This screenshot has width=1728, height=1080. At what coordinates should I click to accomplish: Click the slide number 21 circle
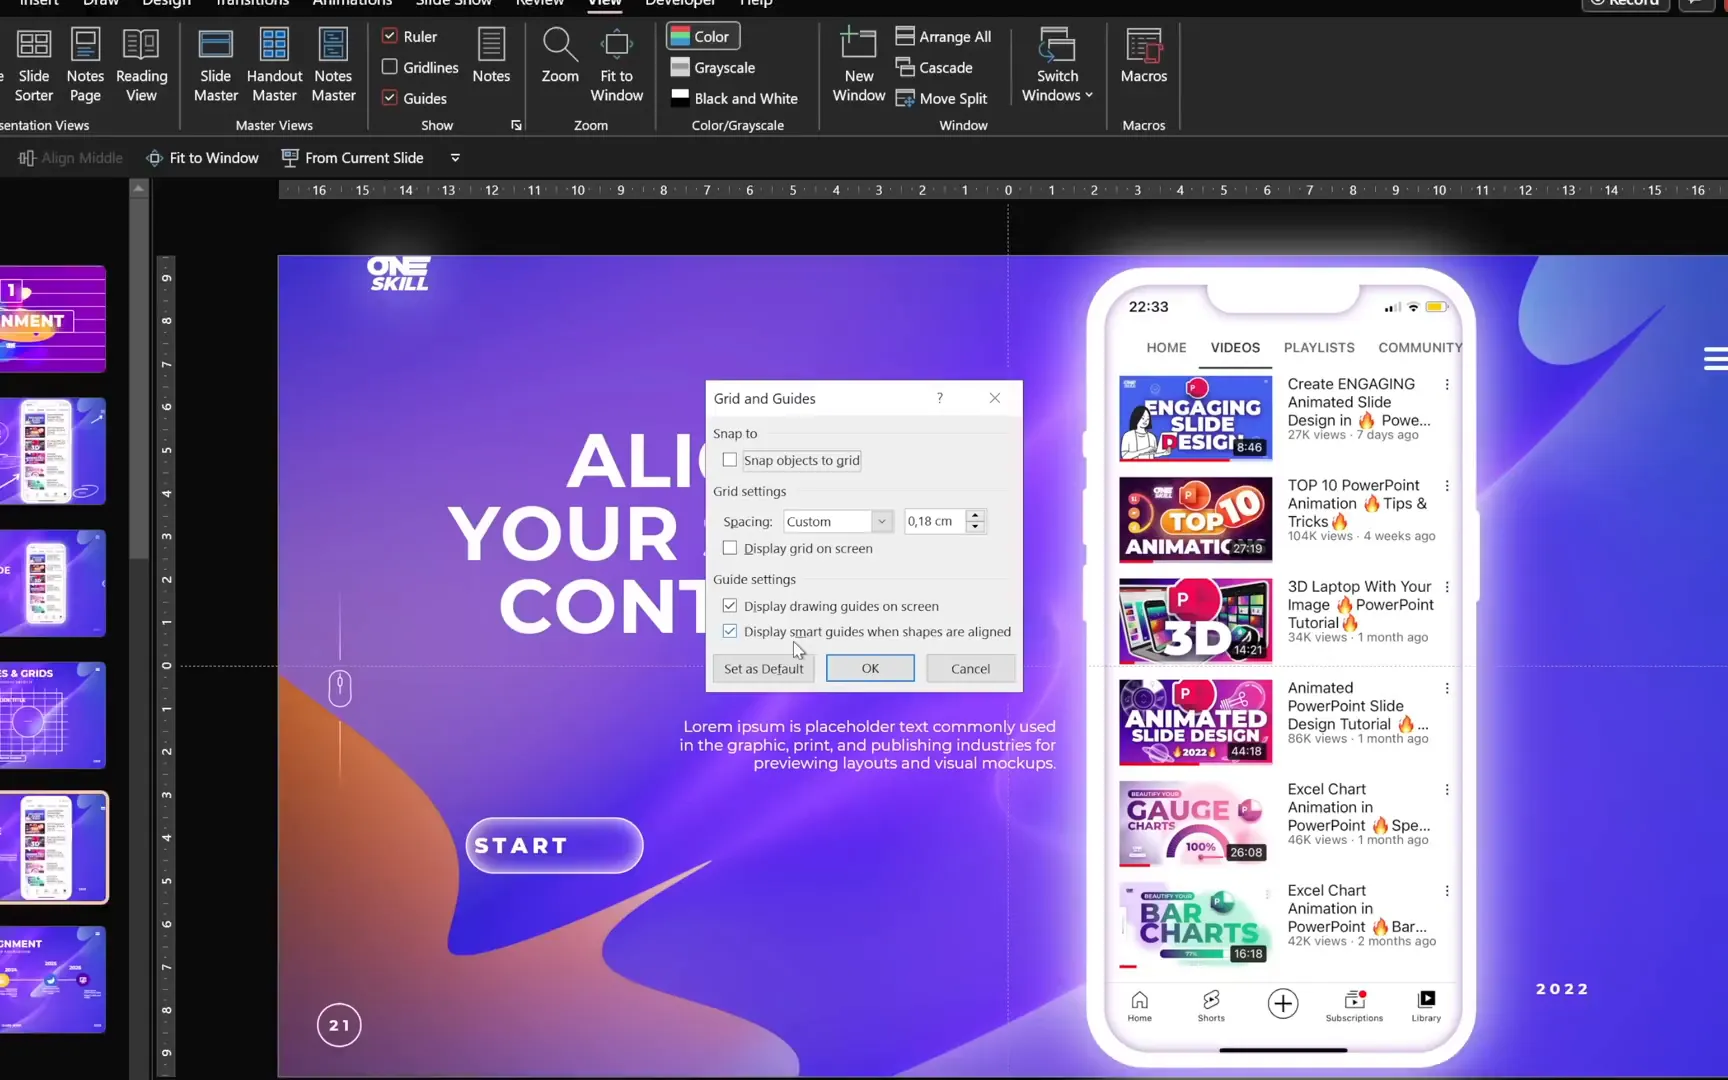tap(339, 1025)
